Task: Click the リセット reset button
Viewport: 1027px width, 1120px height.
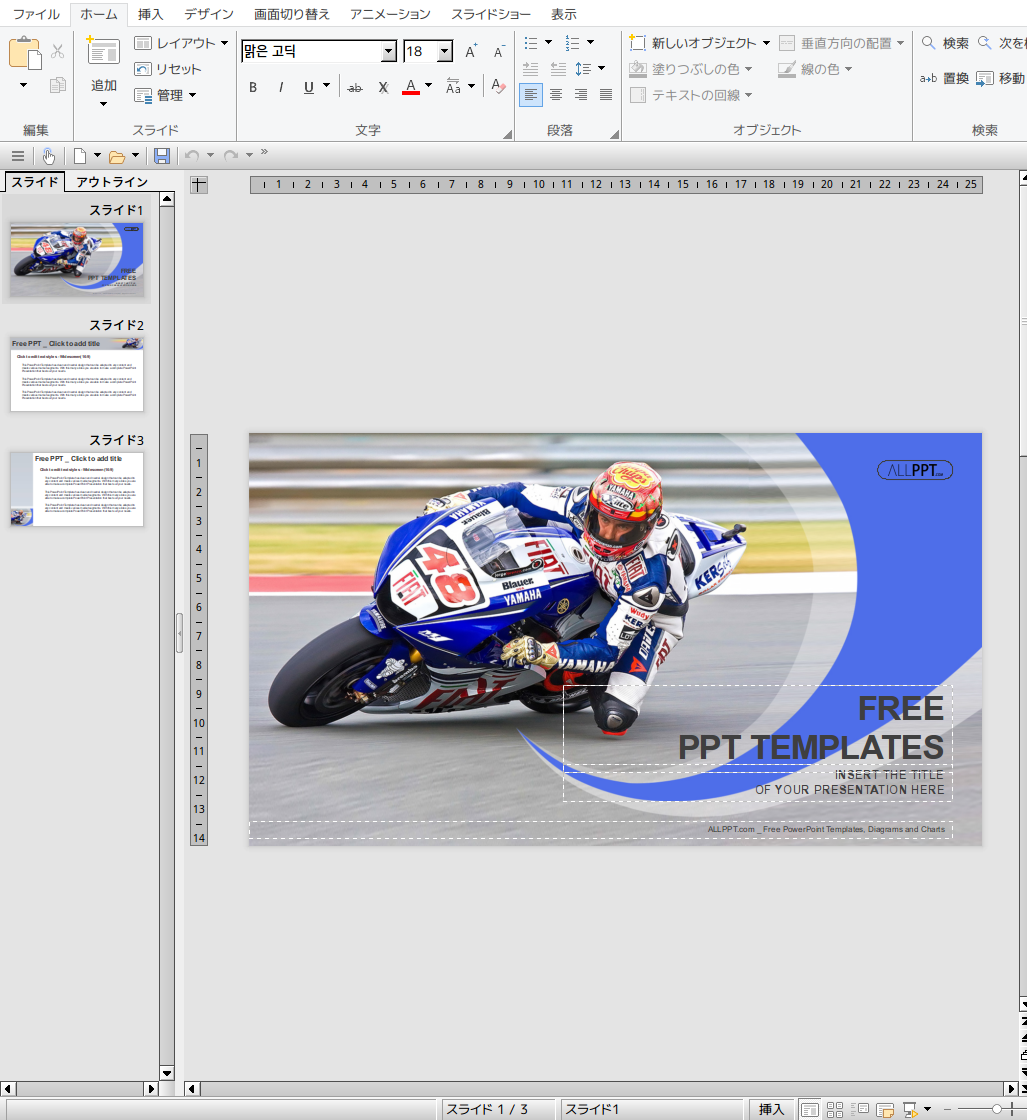Action: (x=169, y=69)
